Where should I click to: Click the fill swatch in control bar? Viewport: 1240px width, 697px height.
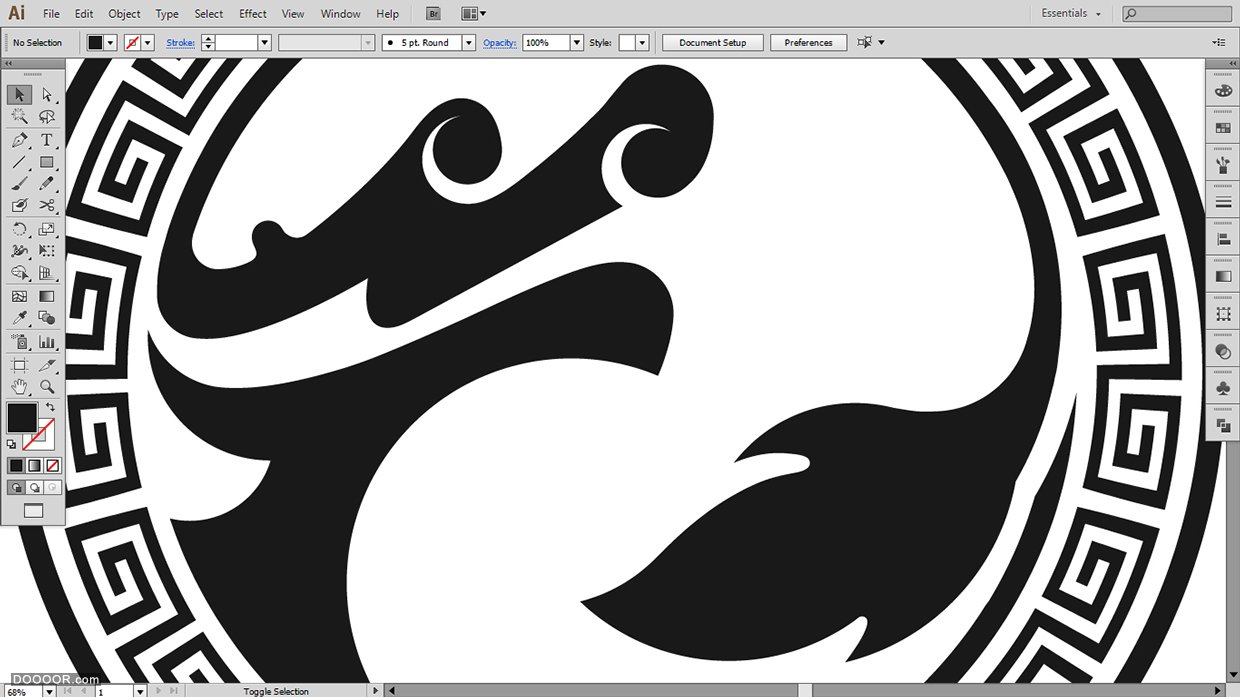coord(96,43)
